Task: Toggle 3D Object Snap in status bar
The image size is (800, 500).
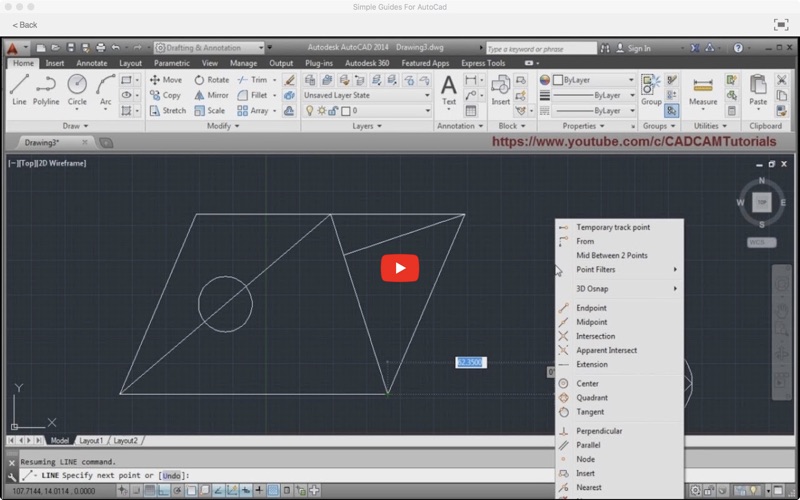Action: pos(205,491)
